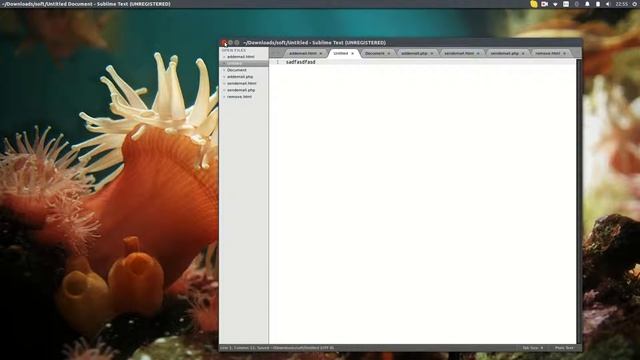
Task: Click the yellow tray icon in top panel
Action: (x=534, y=4)
